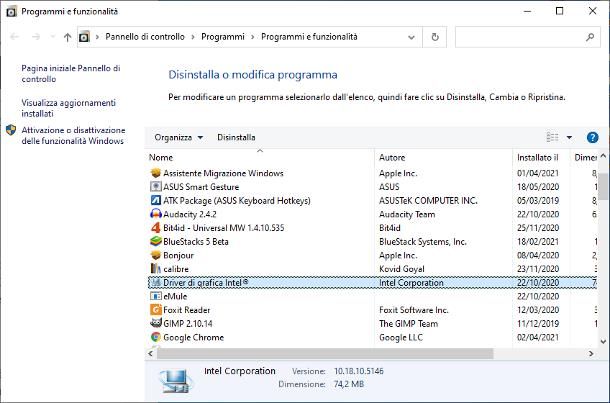
Task: Click the large Intel driver details icon
Action: [175, 380]
